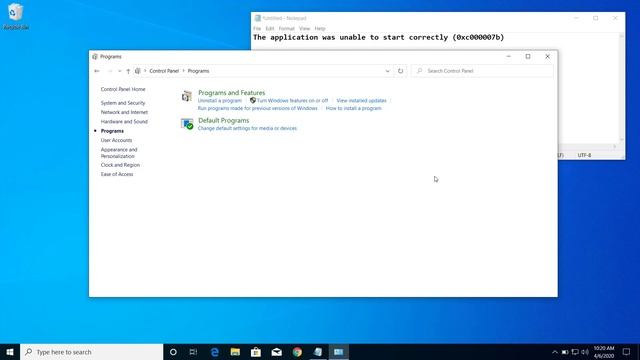Click Programs and Features heading
Screen dimensions: 640x360
(x=231, y=93)
